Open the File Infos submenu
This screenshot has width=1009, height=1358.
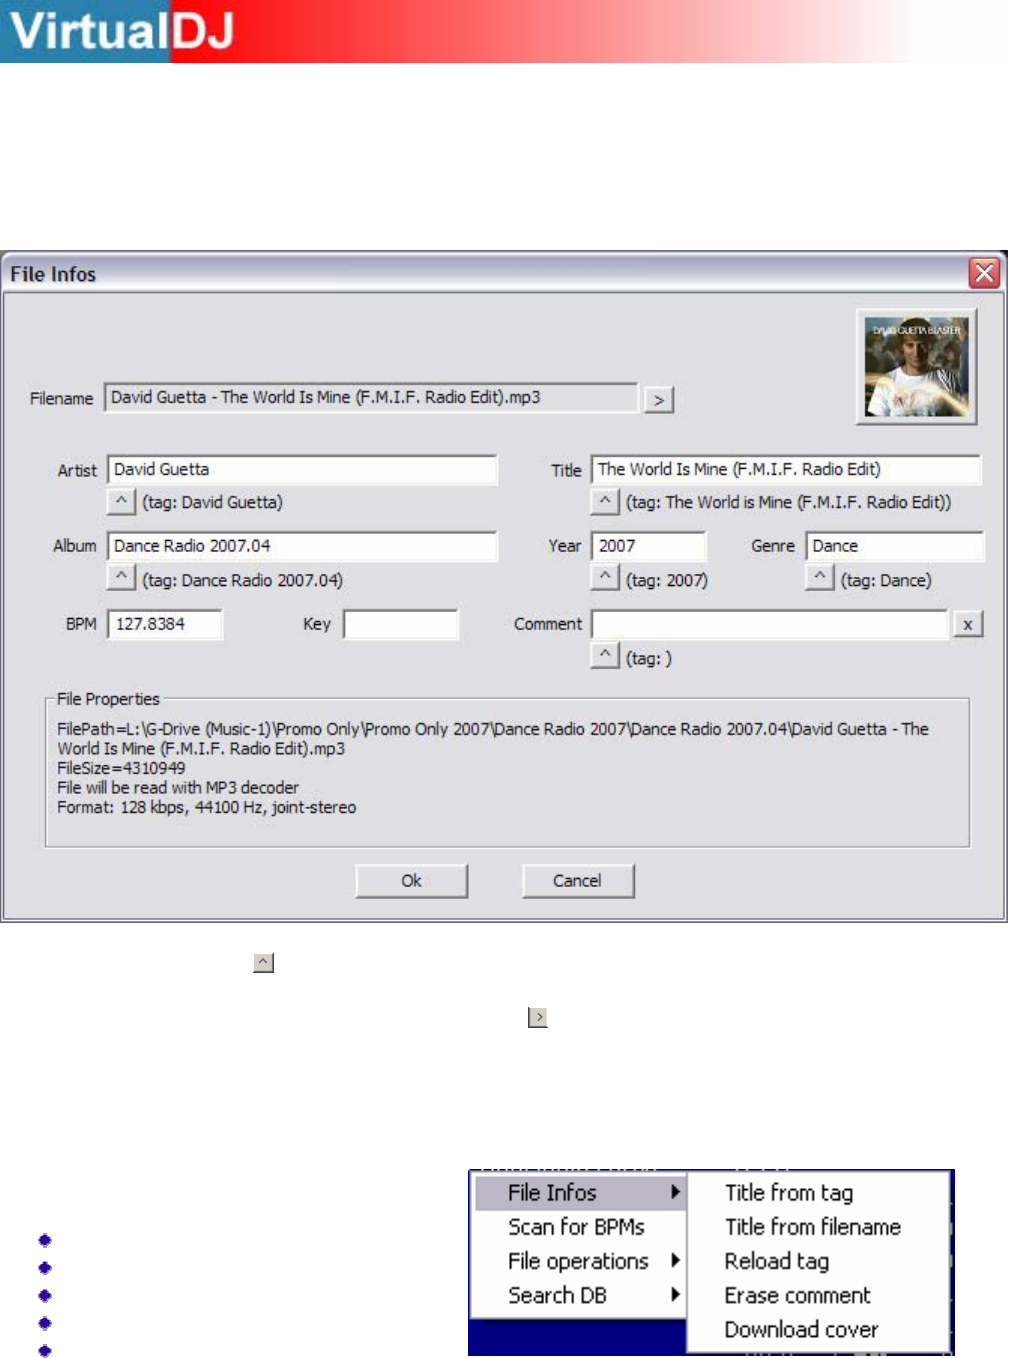coord(579,1192)
